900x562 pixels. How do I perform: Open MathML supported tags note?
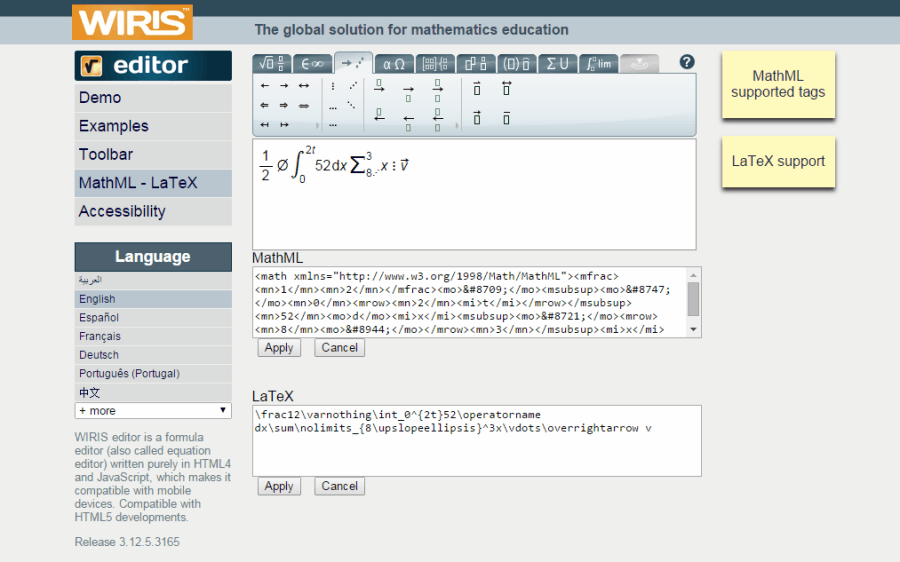pyautogui.click(x=778, y=84)
